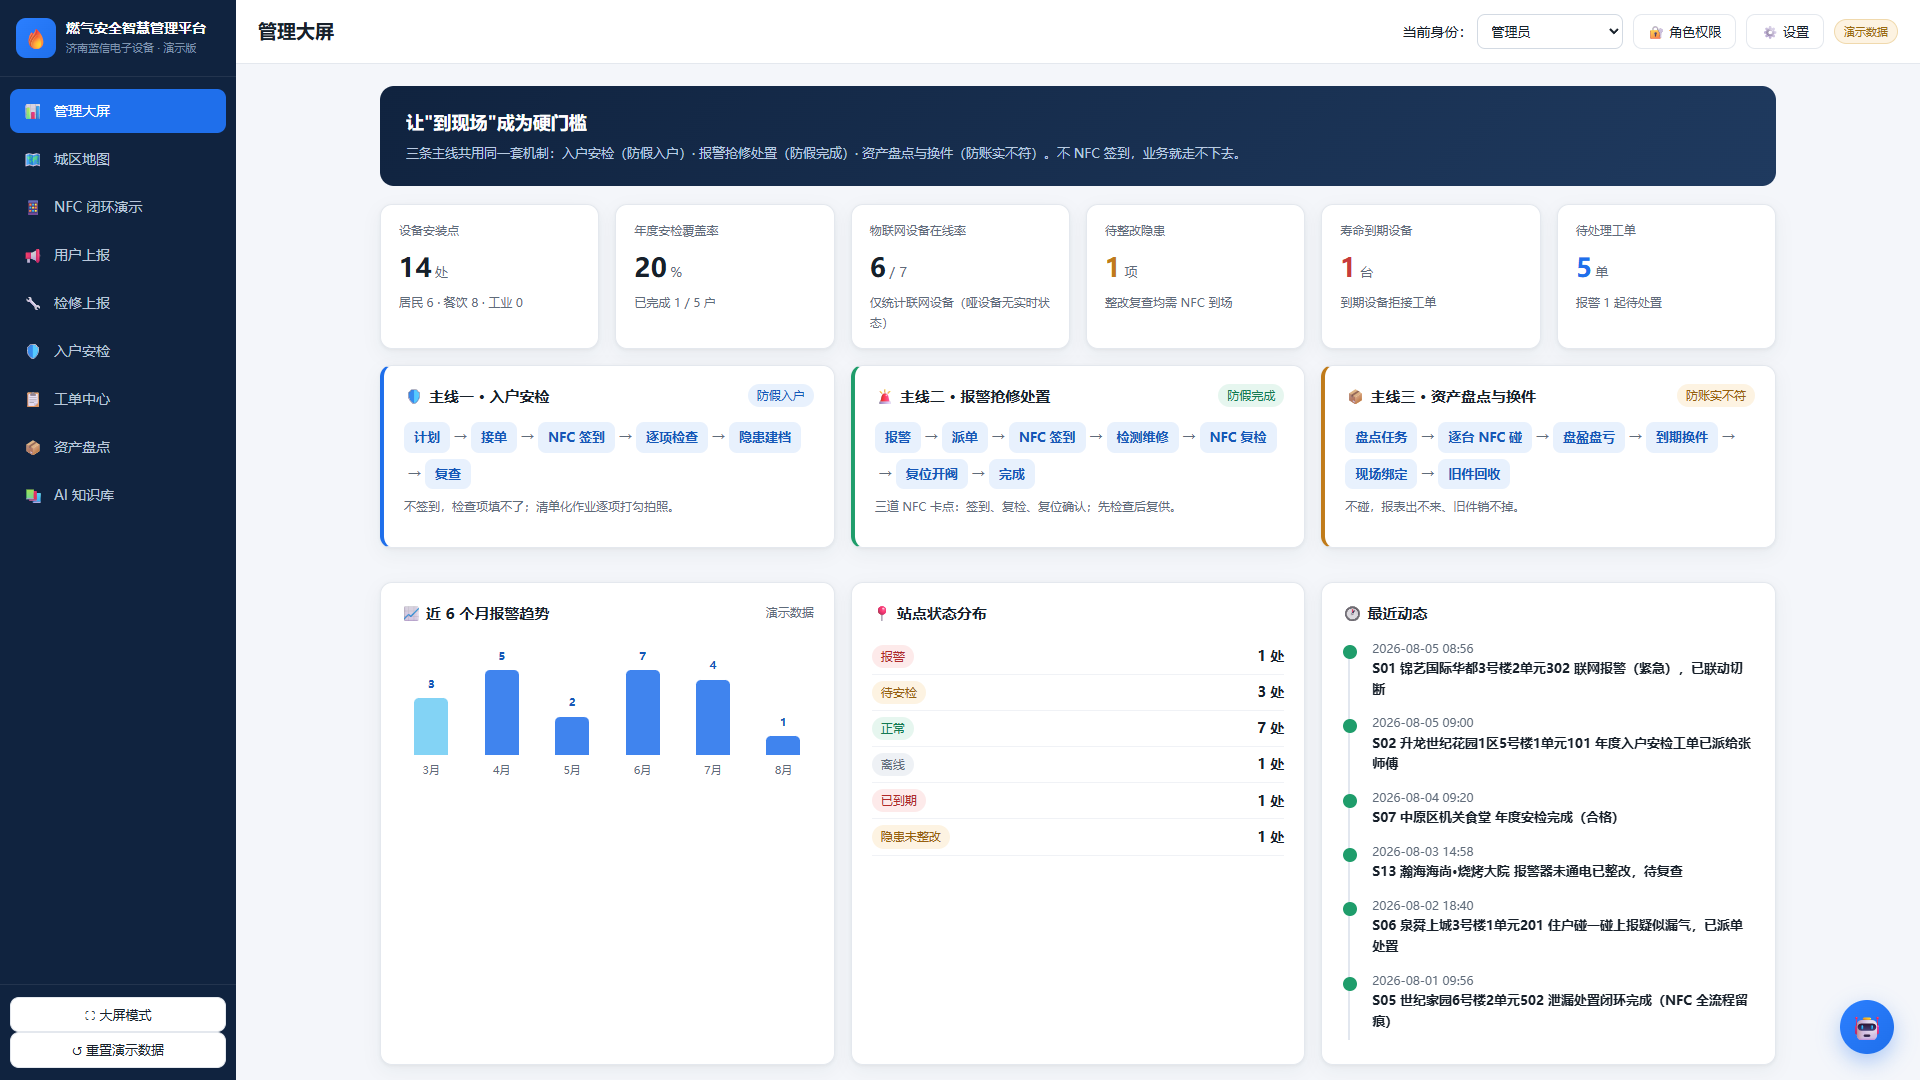Click the 物联网设备在线率 card
Viewport: 1920px width, 1080px height.
point(960,277)
